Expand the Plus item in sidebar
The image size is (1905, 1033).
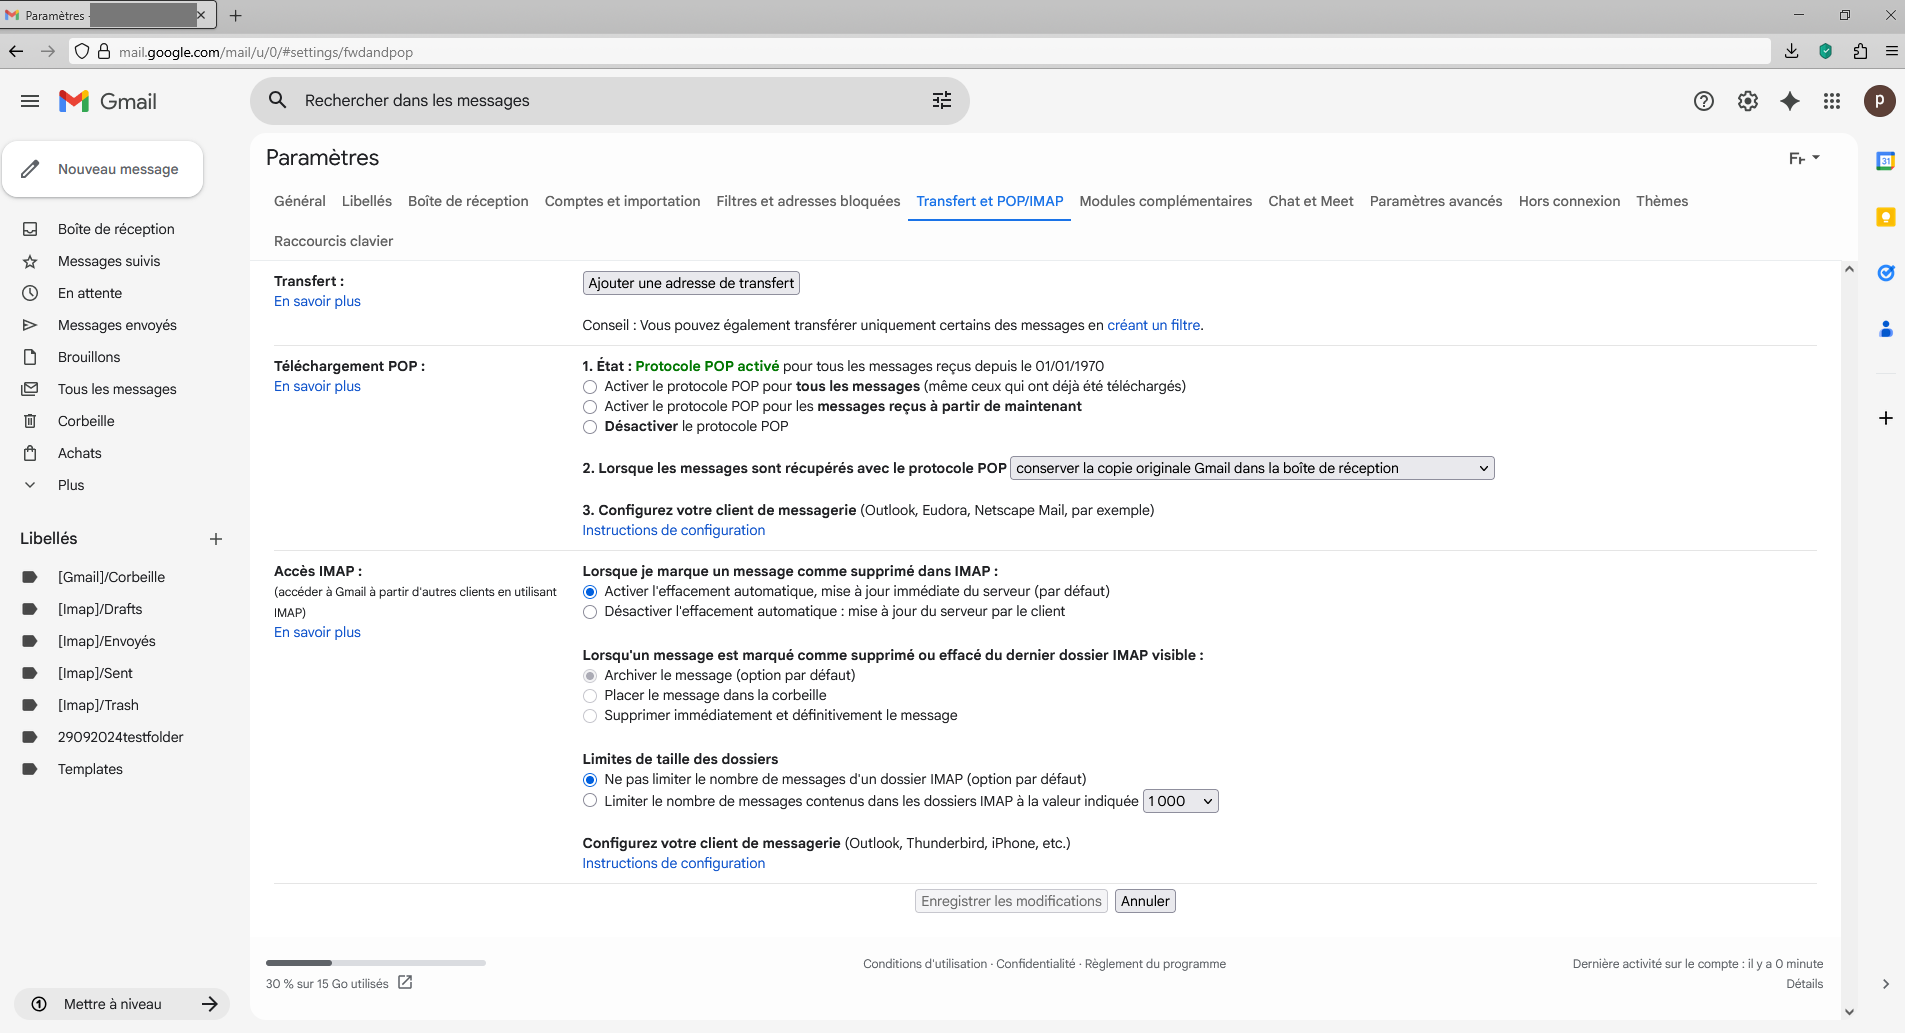pyautogui.click(x=71, y=485)
